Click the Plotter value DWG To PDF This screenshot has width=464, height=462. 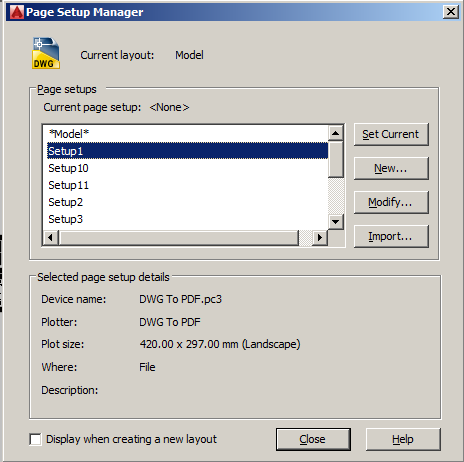click(170, 322)
